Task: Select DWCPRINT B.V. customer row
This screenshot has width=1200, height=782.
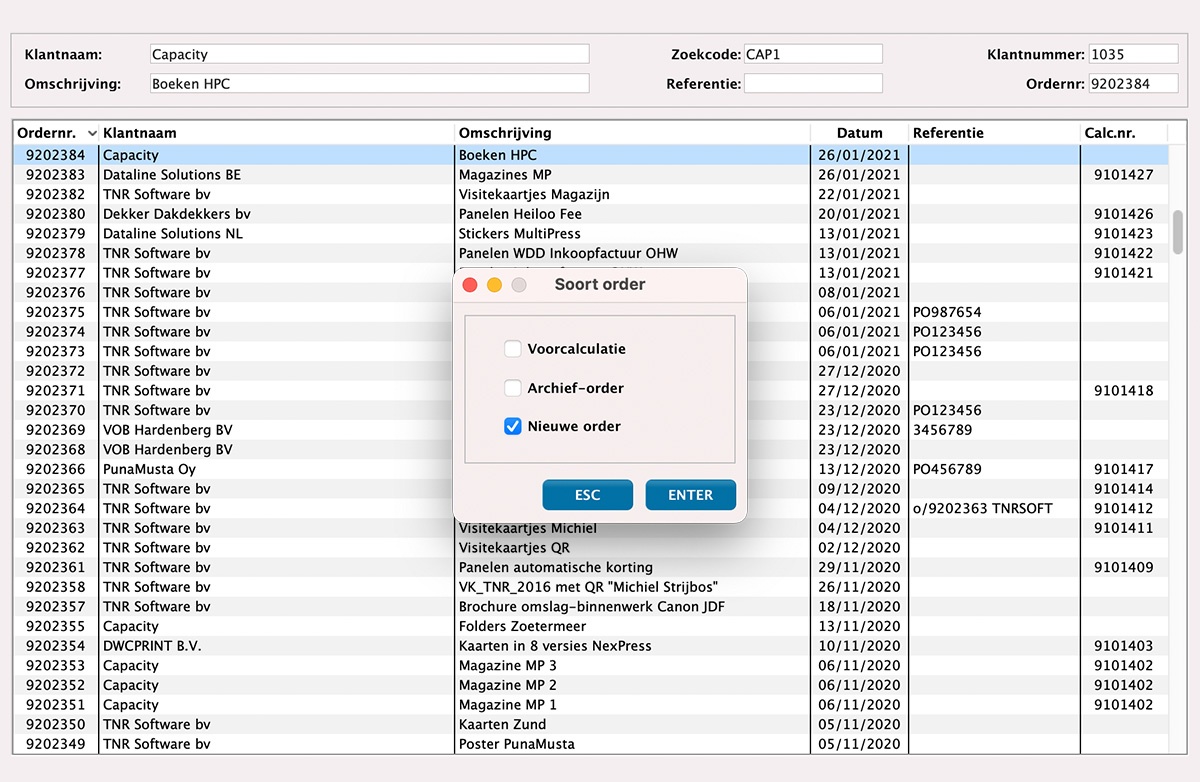Action: (x=591, y=646)
